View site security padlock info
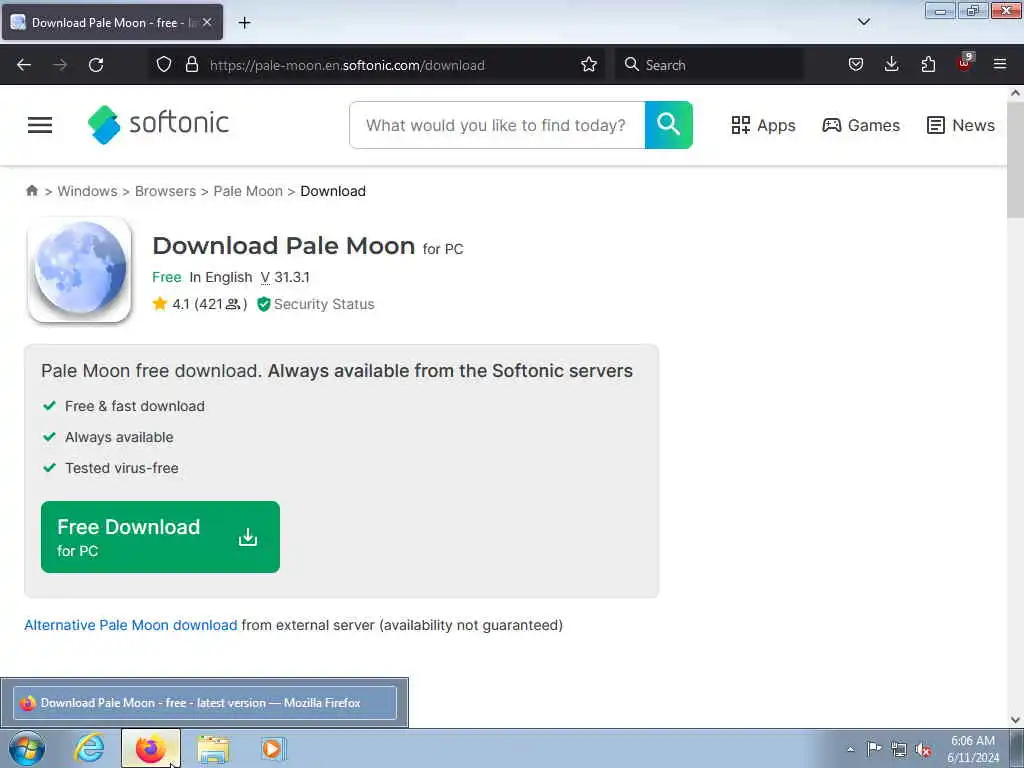 pyautogui.click(x=191, y=65)
